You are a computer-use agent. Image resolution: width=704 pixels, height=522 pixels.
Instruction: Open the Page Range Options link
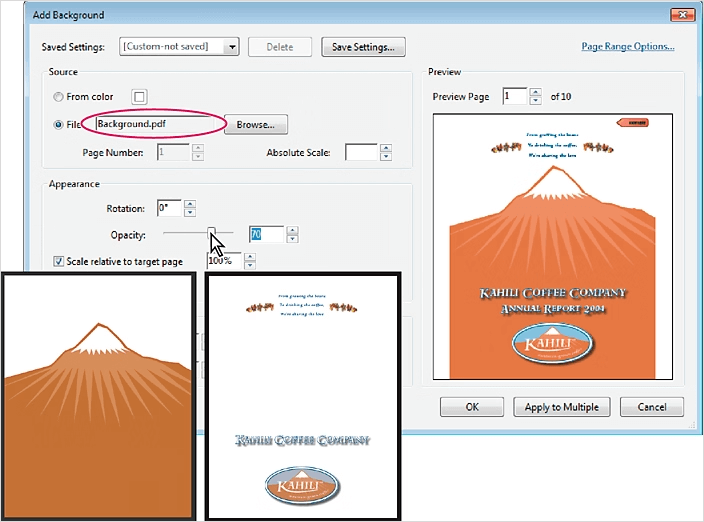628,46
